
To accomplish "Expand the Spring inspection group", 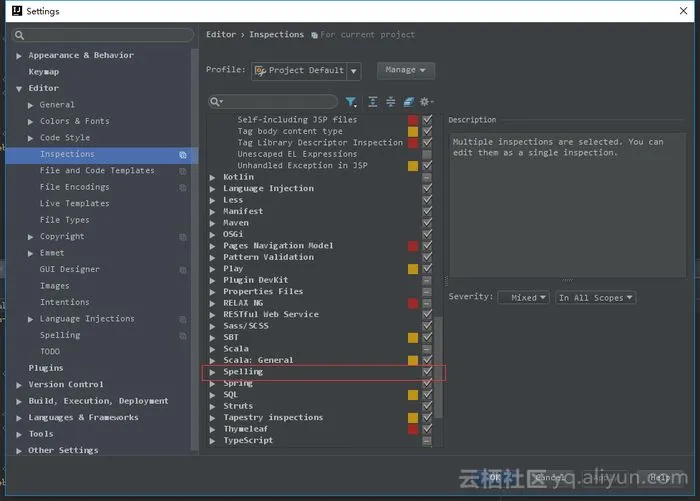I will (x=212, y=384).
